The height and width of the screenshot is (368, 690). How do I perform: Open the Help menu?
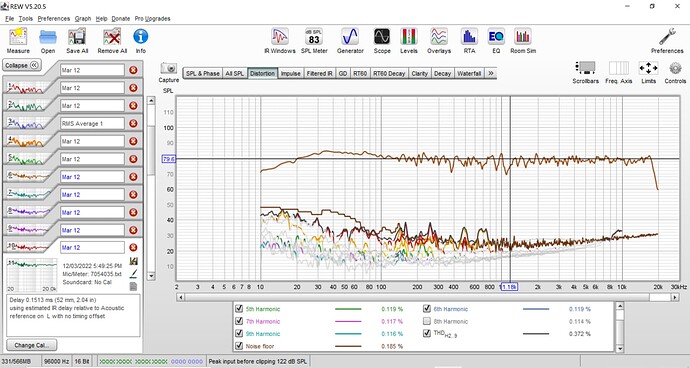pos(101,18)
